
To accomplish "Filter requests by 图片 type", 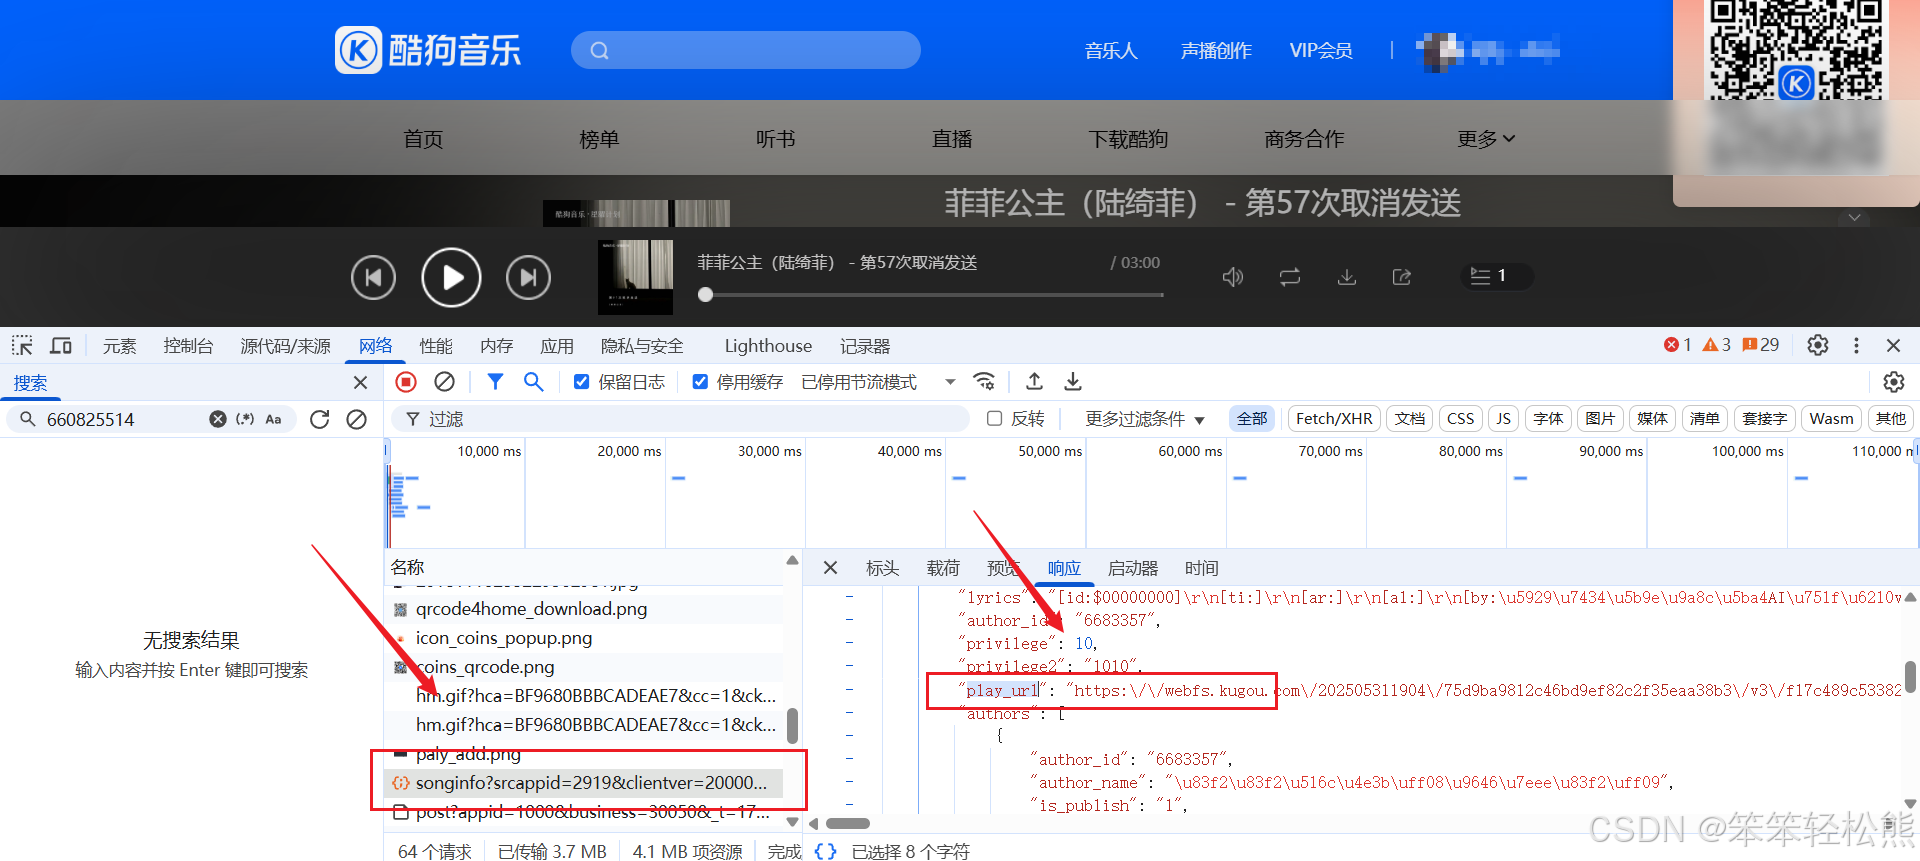I will (1600, 419).
